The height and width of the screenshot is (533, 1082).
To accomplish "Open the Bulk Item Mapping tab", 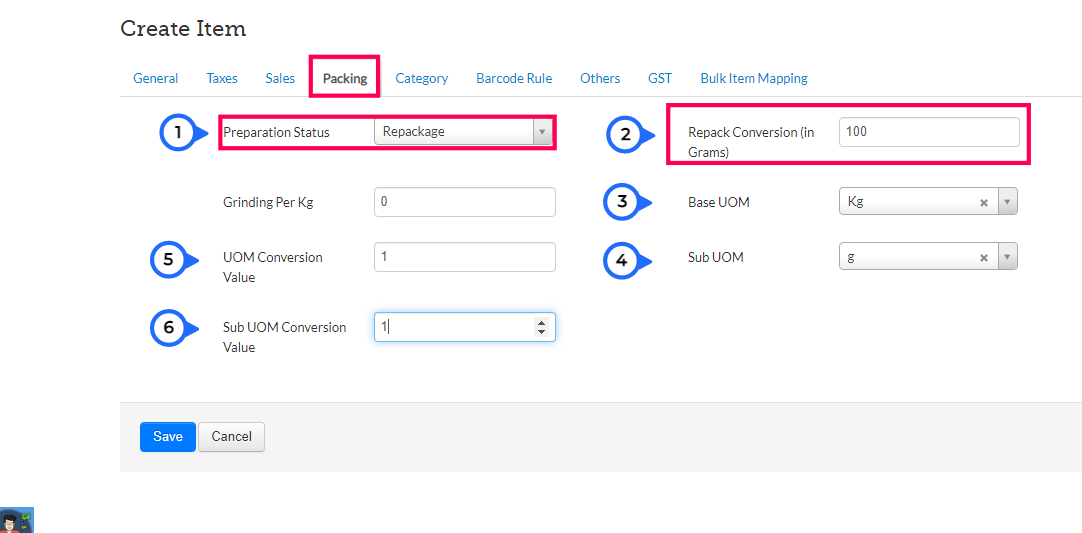I will point(754,78).
